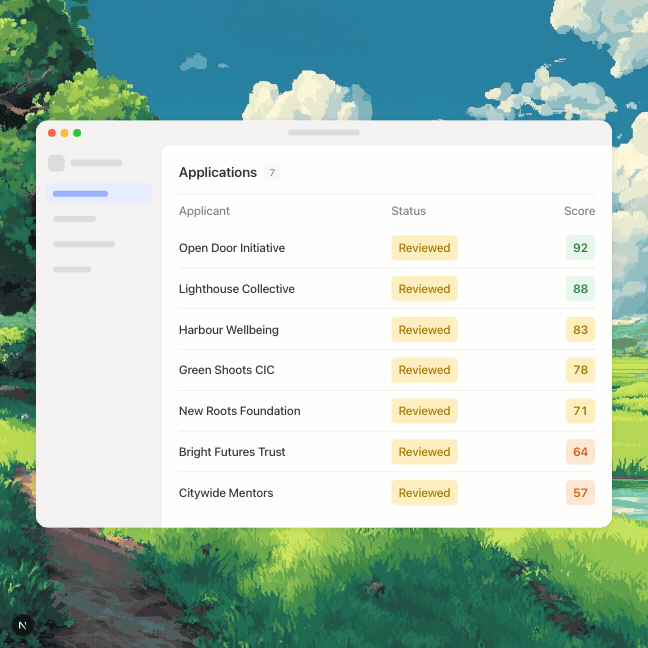Maximize the window with the green button
648x648 pixels.
click(x=77, y=133)
